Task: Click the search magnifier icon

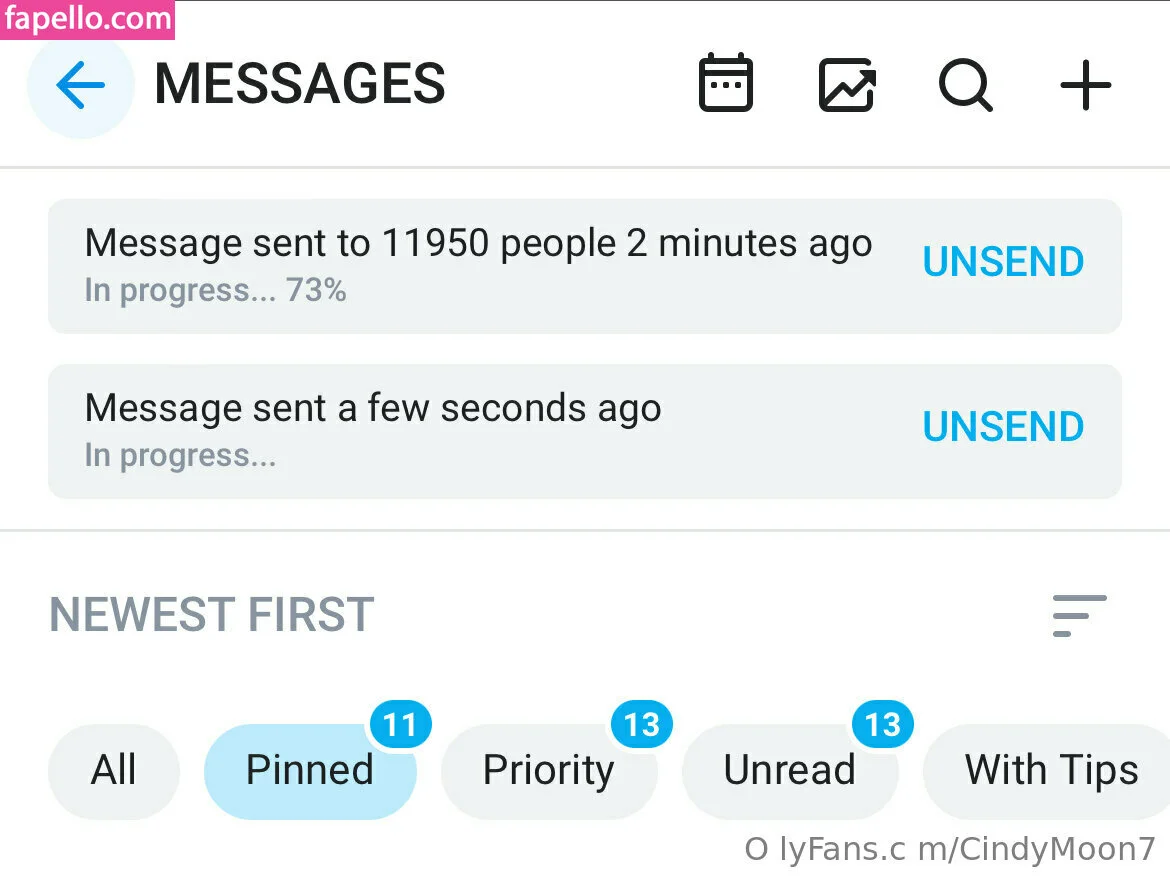Action: coord(965,85)
